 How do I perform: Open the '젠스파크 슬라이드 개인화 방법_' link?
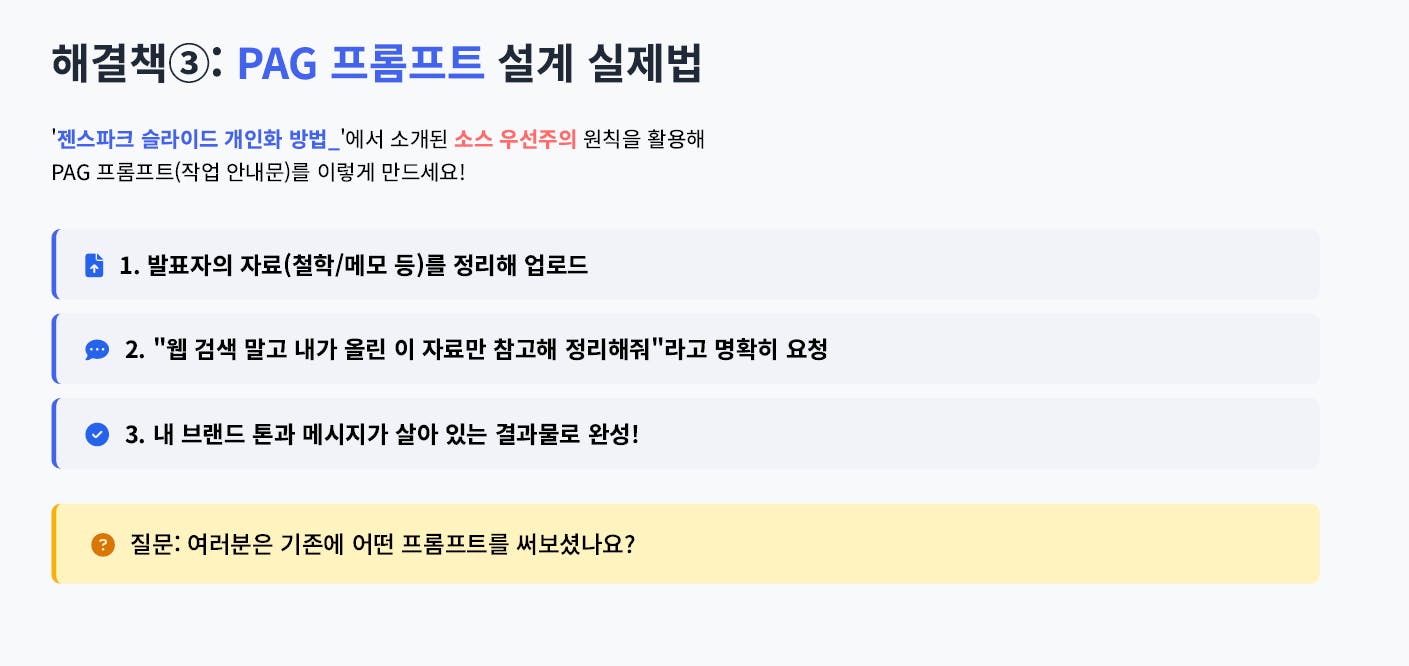tap(198, 139)
